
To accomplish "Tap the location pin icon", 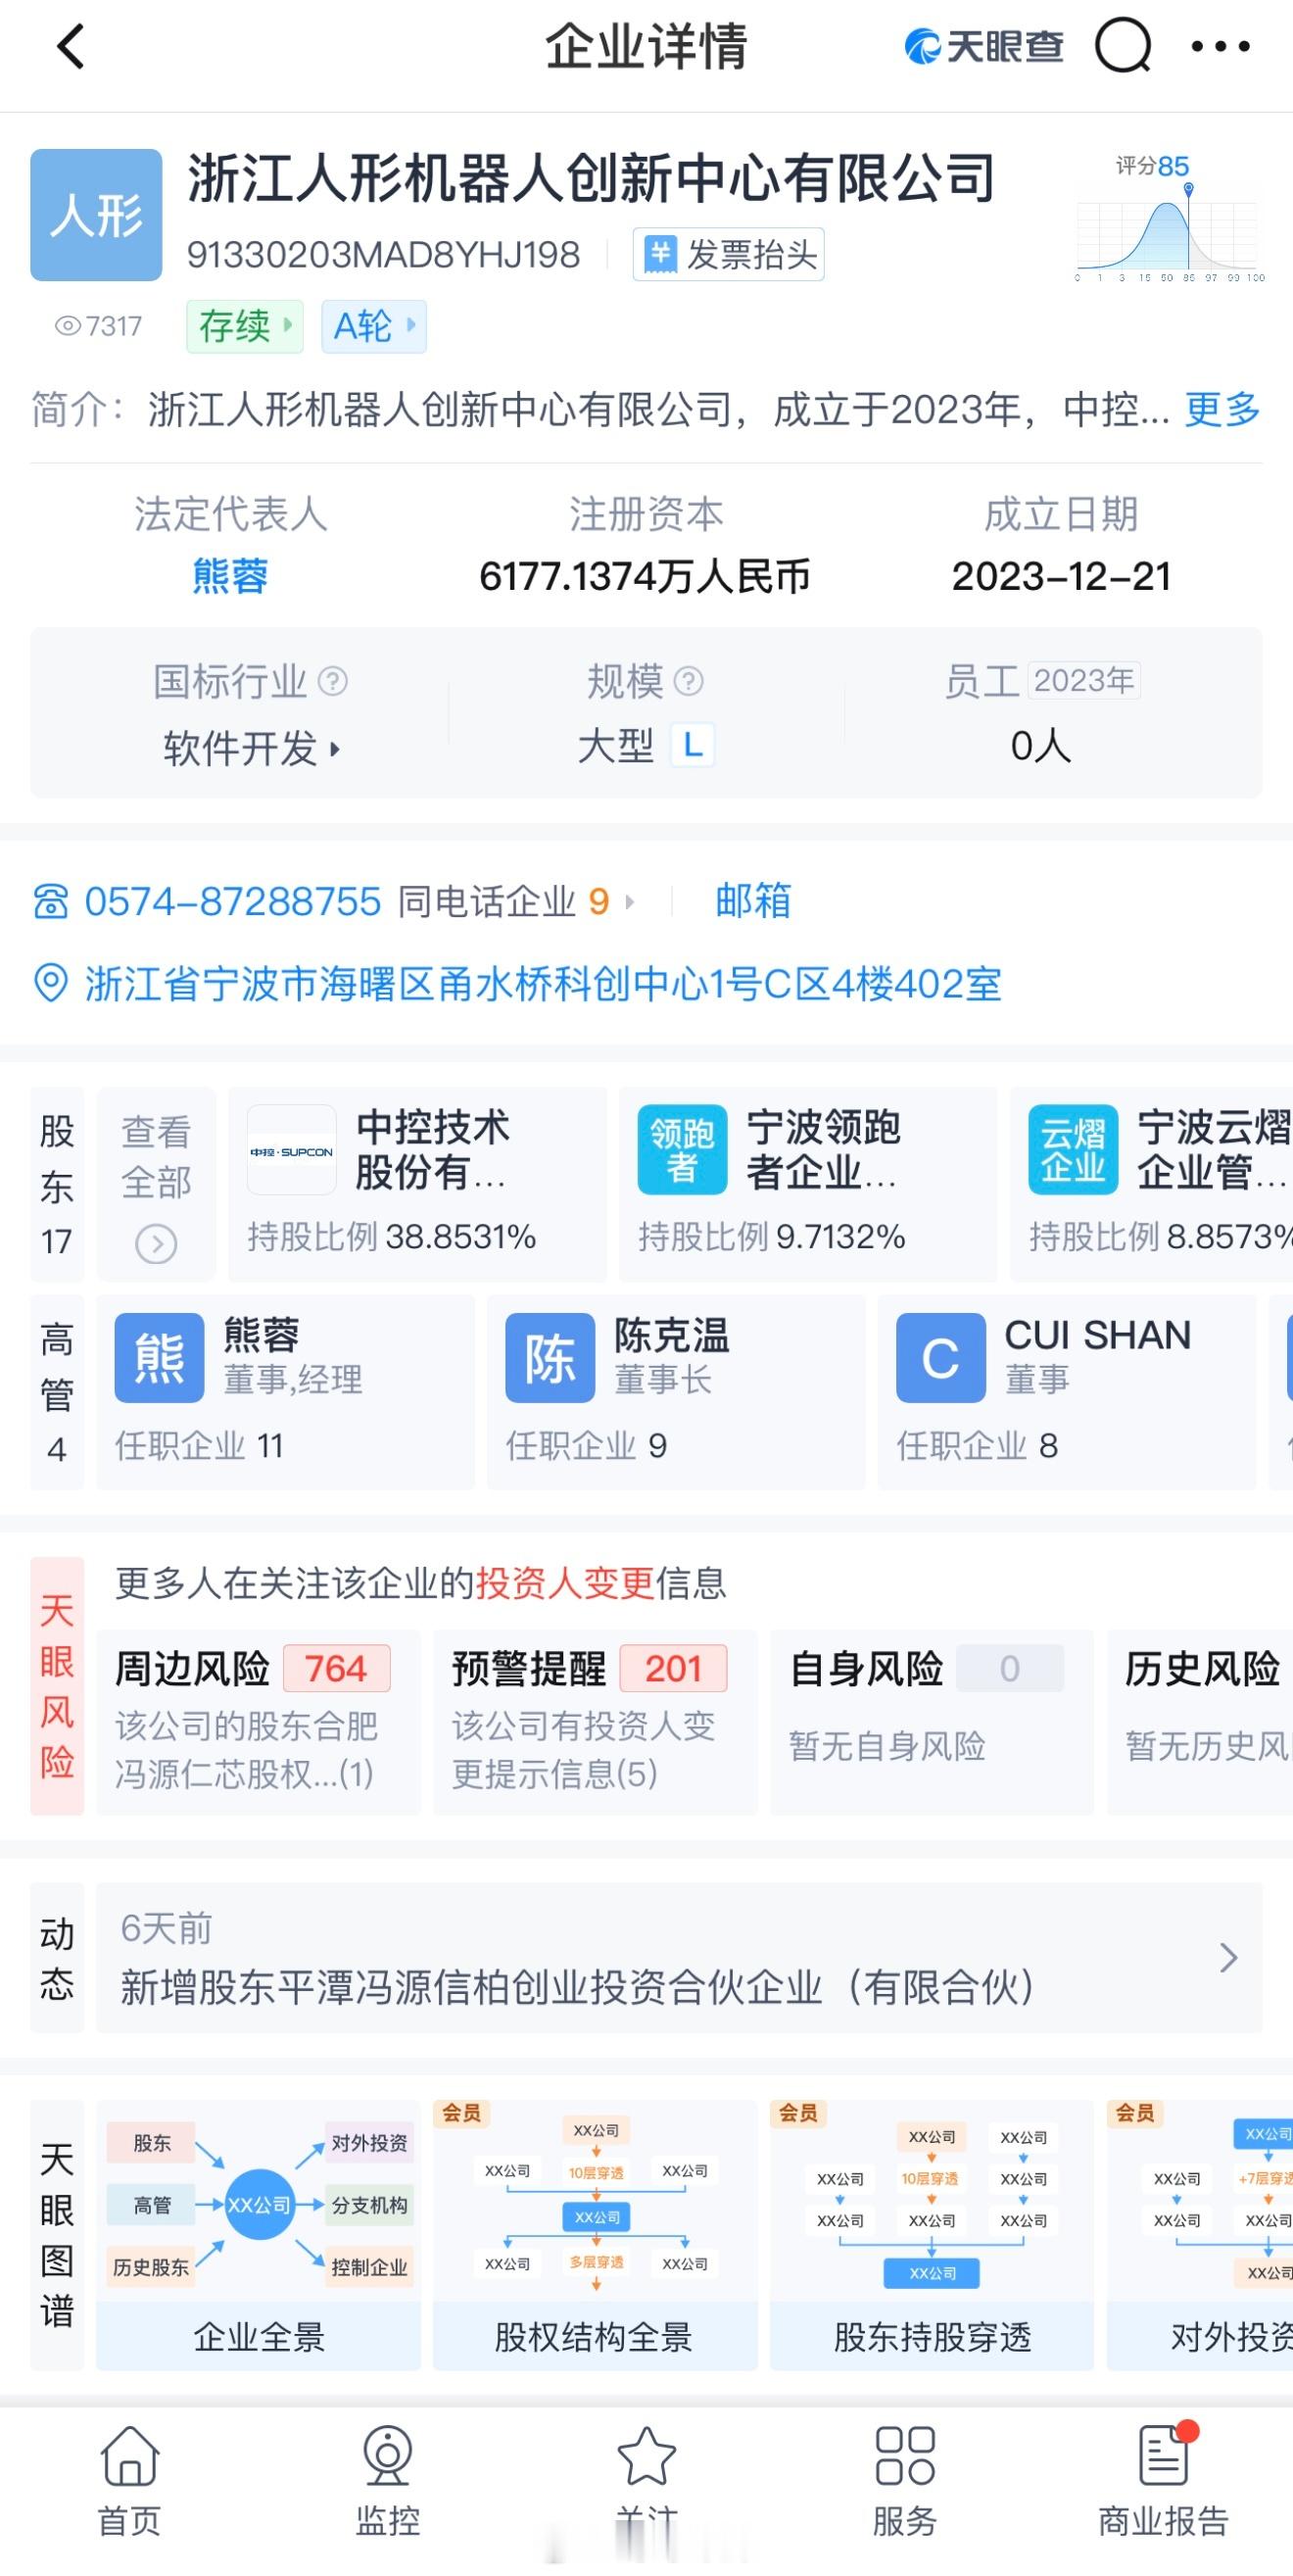I will 50,984.
